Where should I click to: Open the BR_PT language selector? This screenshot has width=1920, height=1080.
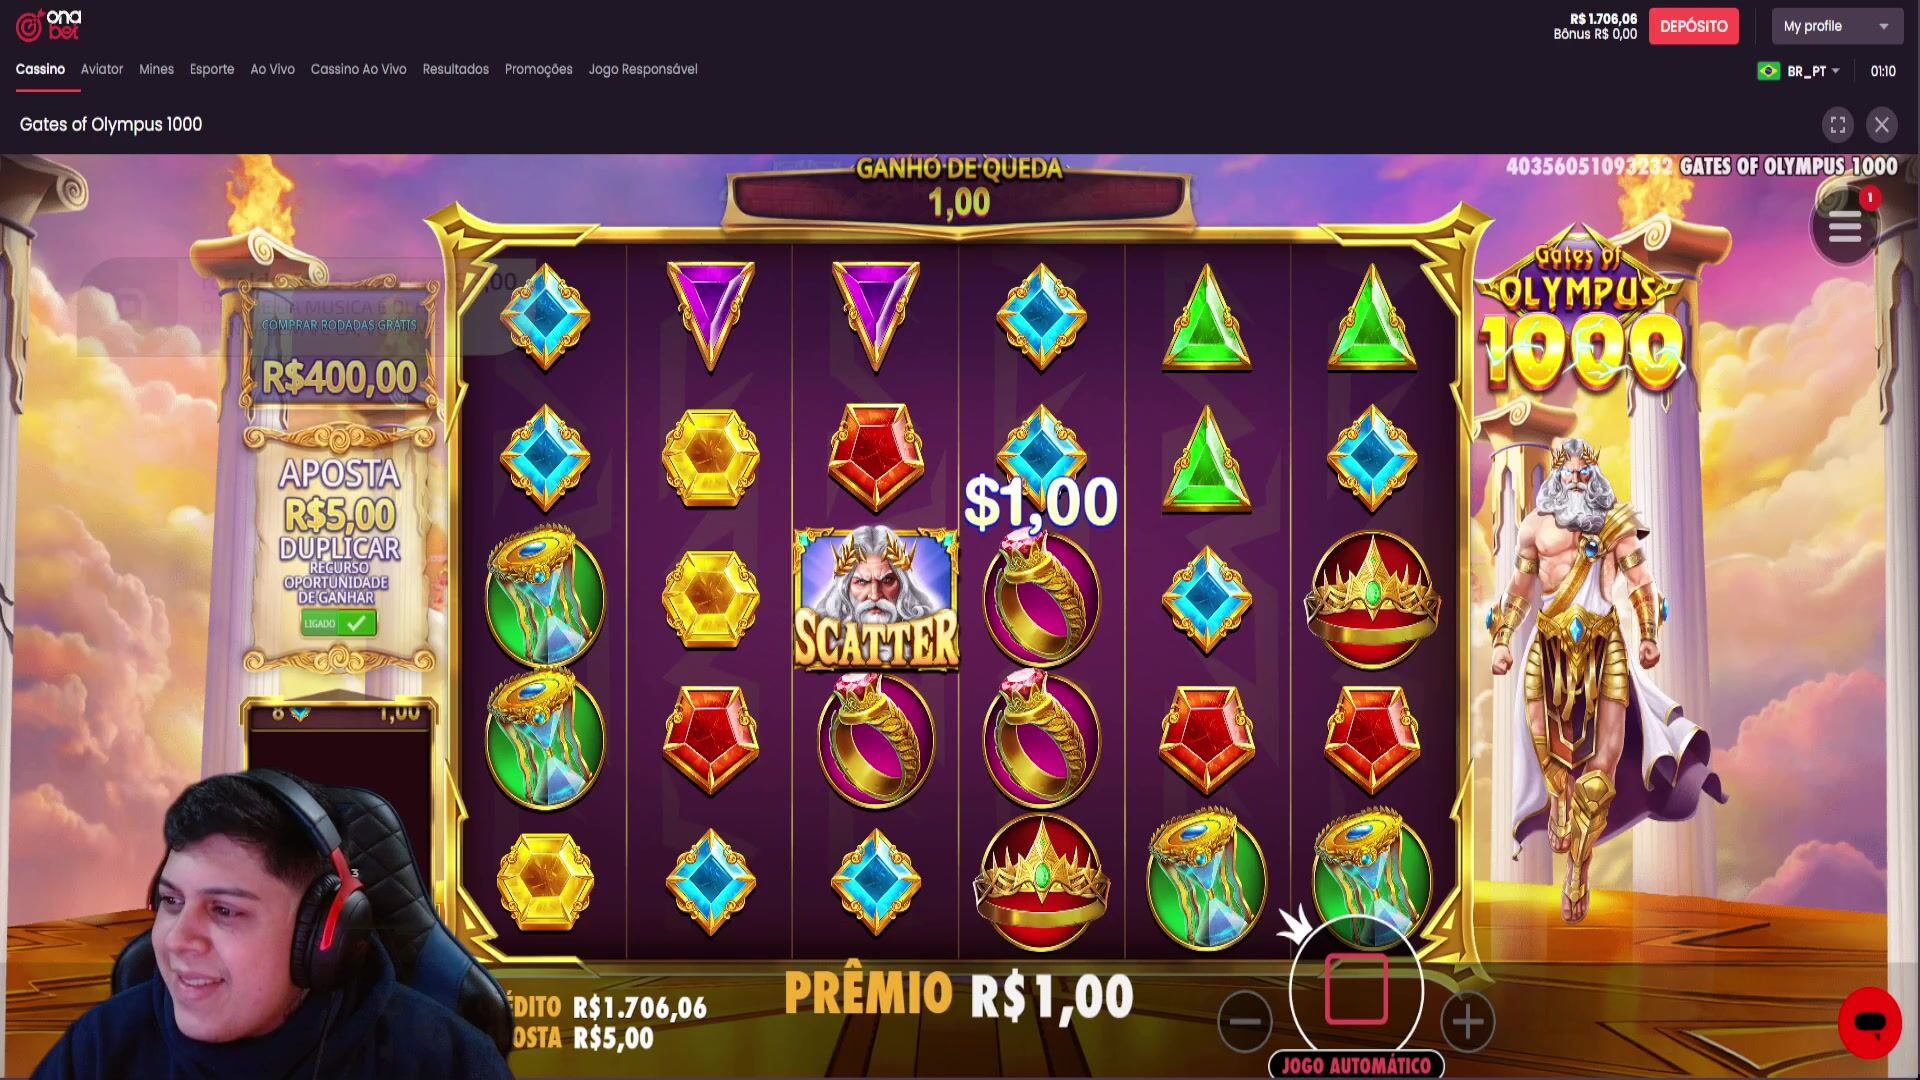[1813, 71]
